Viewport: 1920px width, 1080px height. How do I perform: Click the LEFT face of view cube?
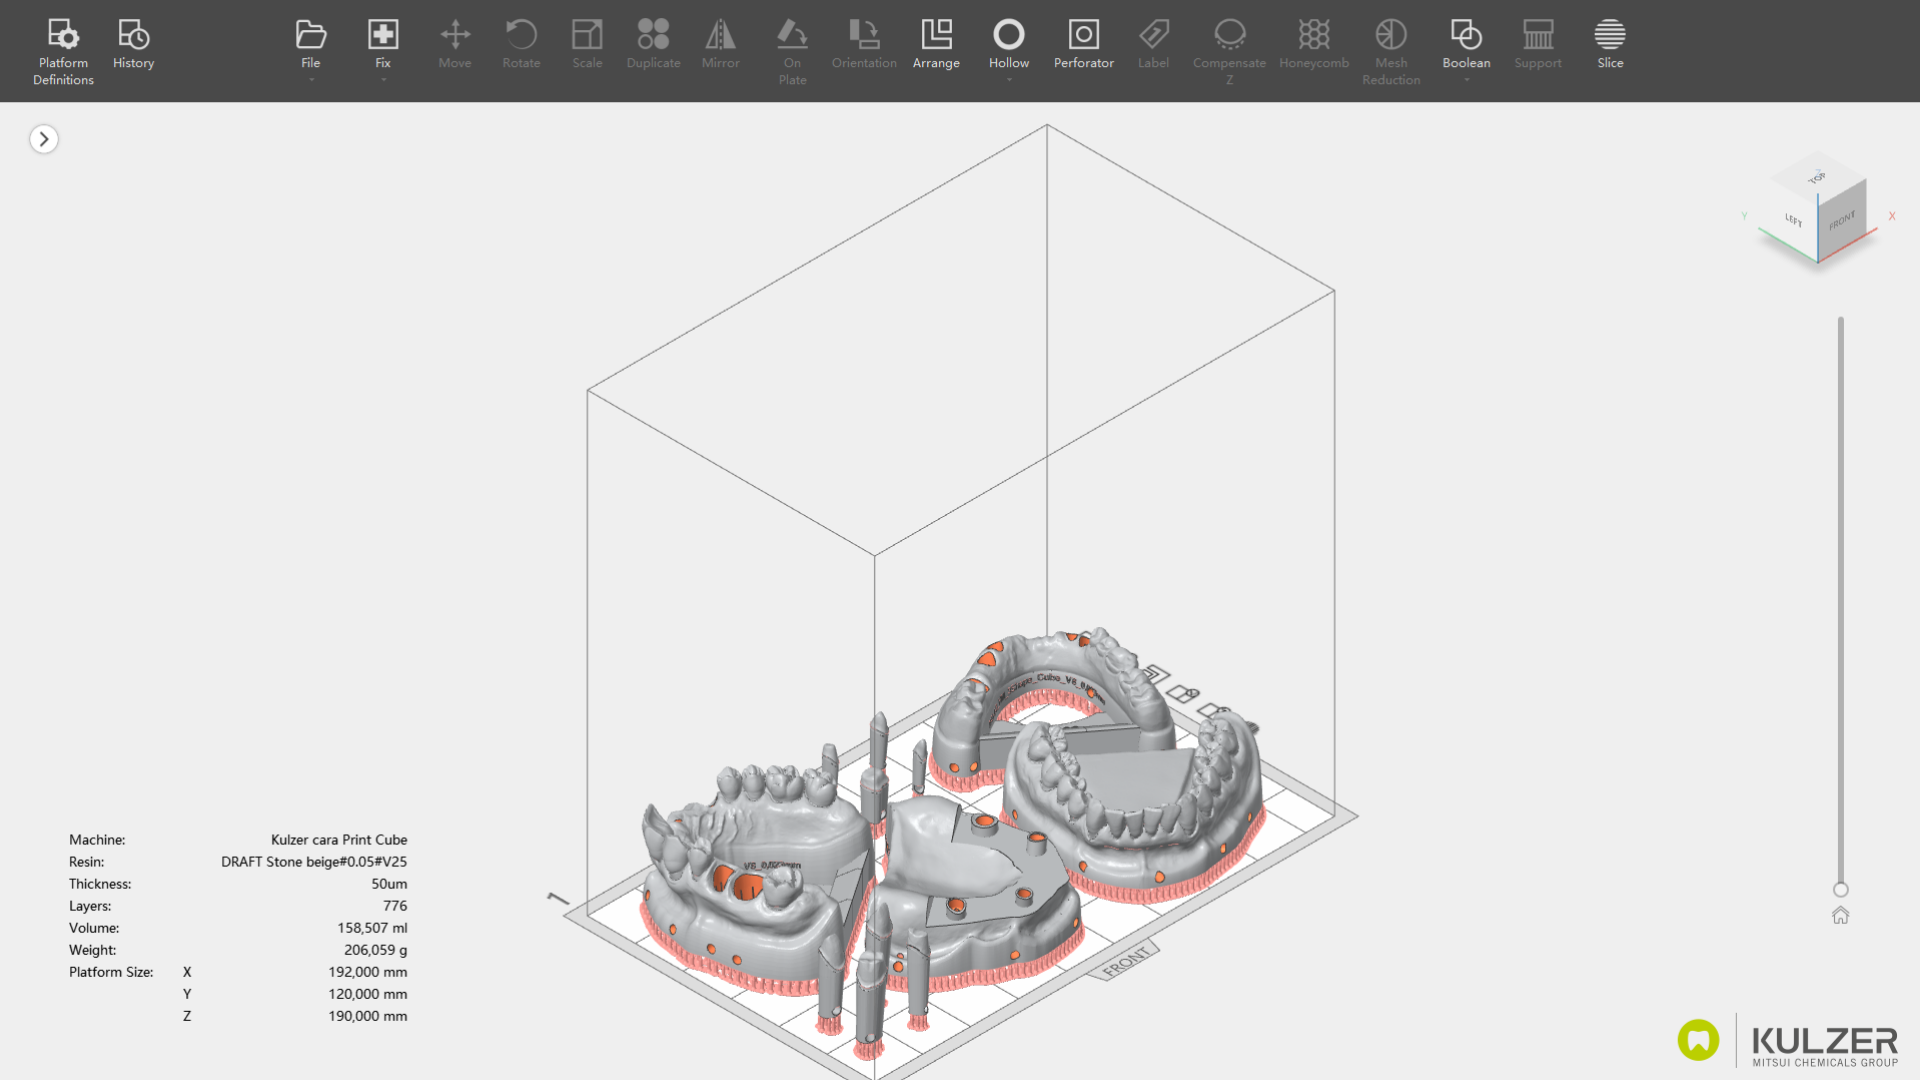pos(1793,221)
